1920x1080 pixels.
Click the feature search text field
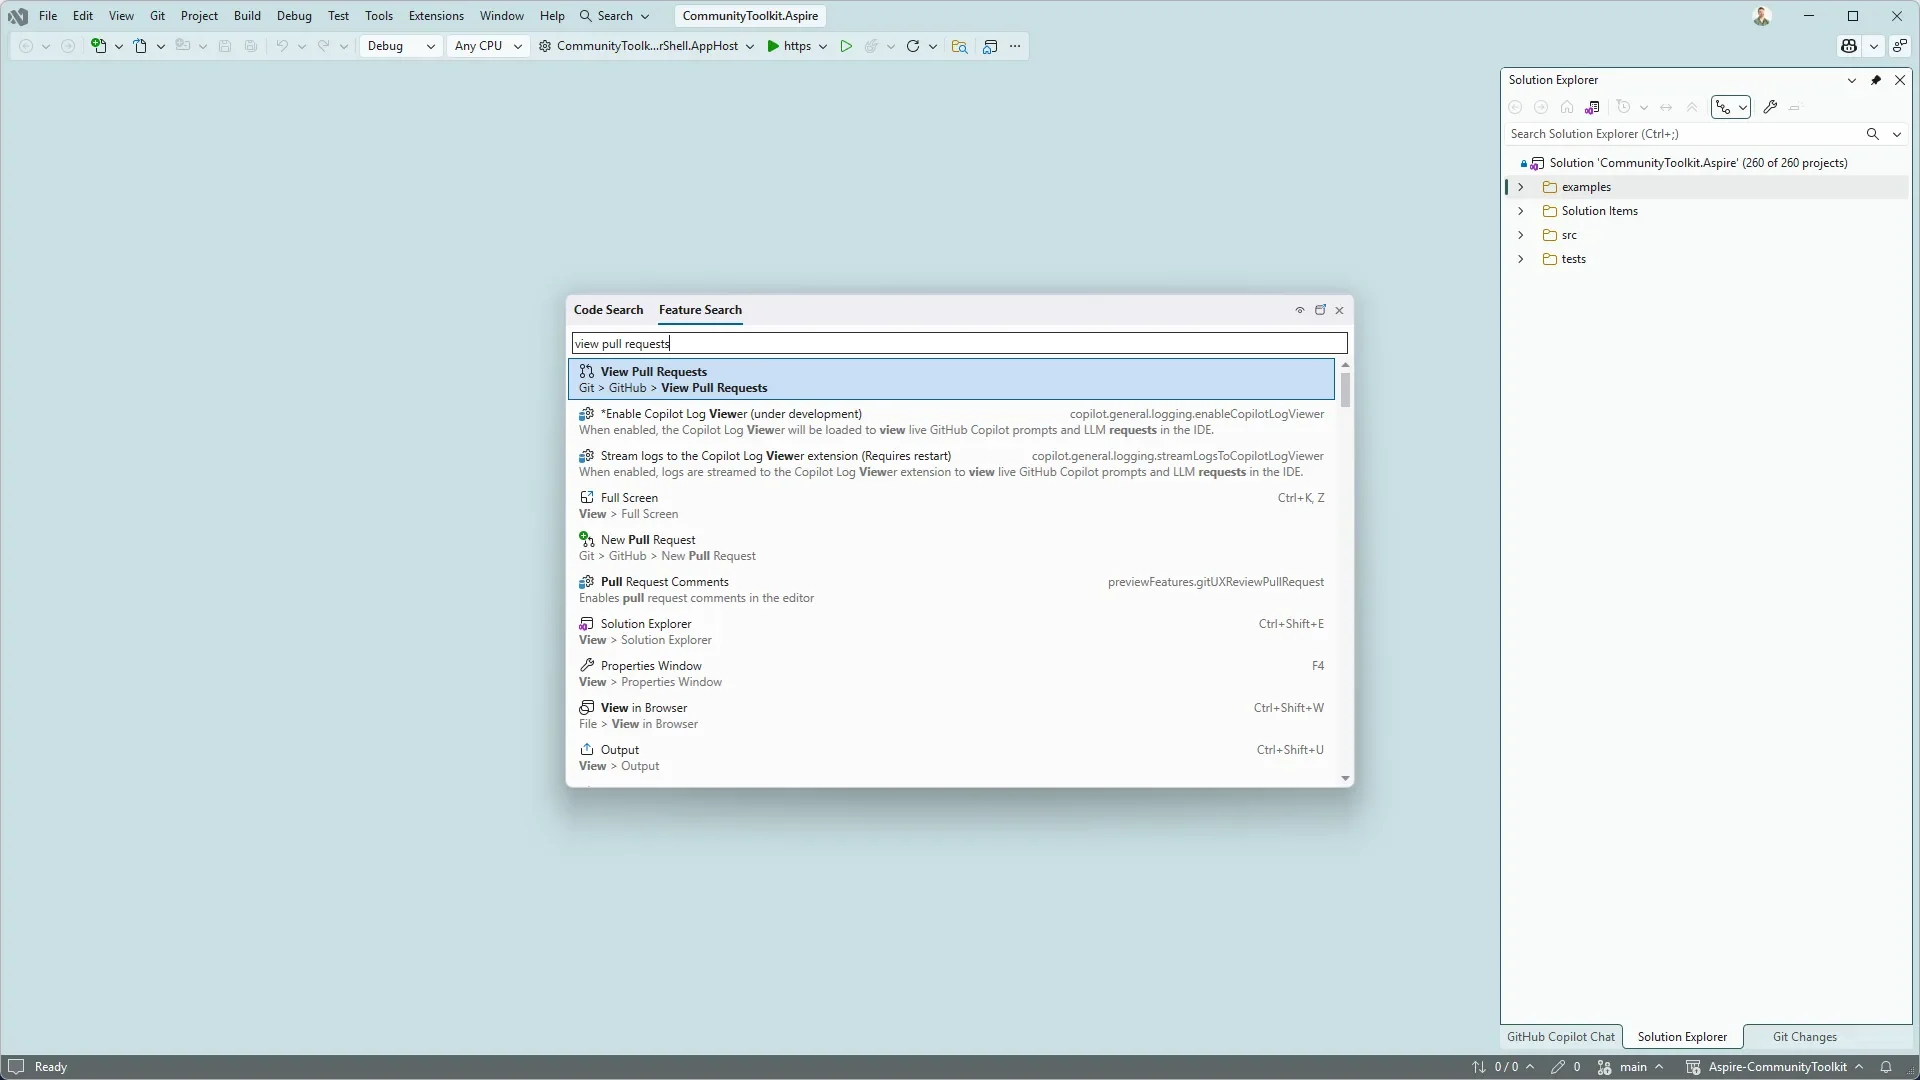pos(959,344)
